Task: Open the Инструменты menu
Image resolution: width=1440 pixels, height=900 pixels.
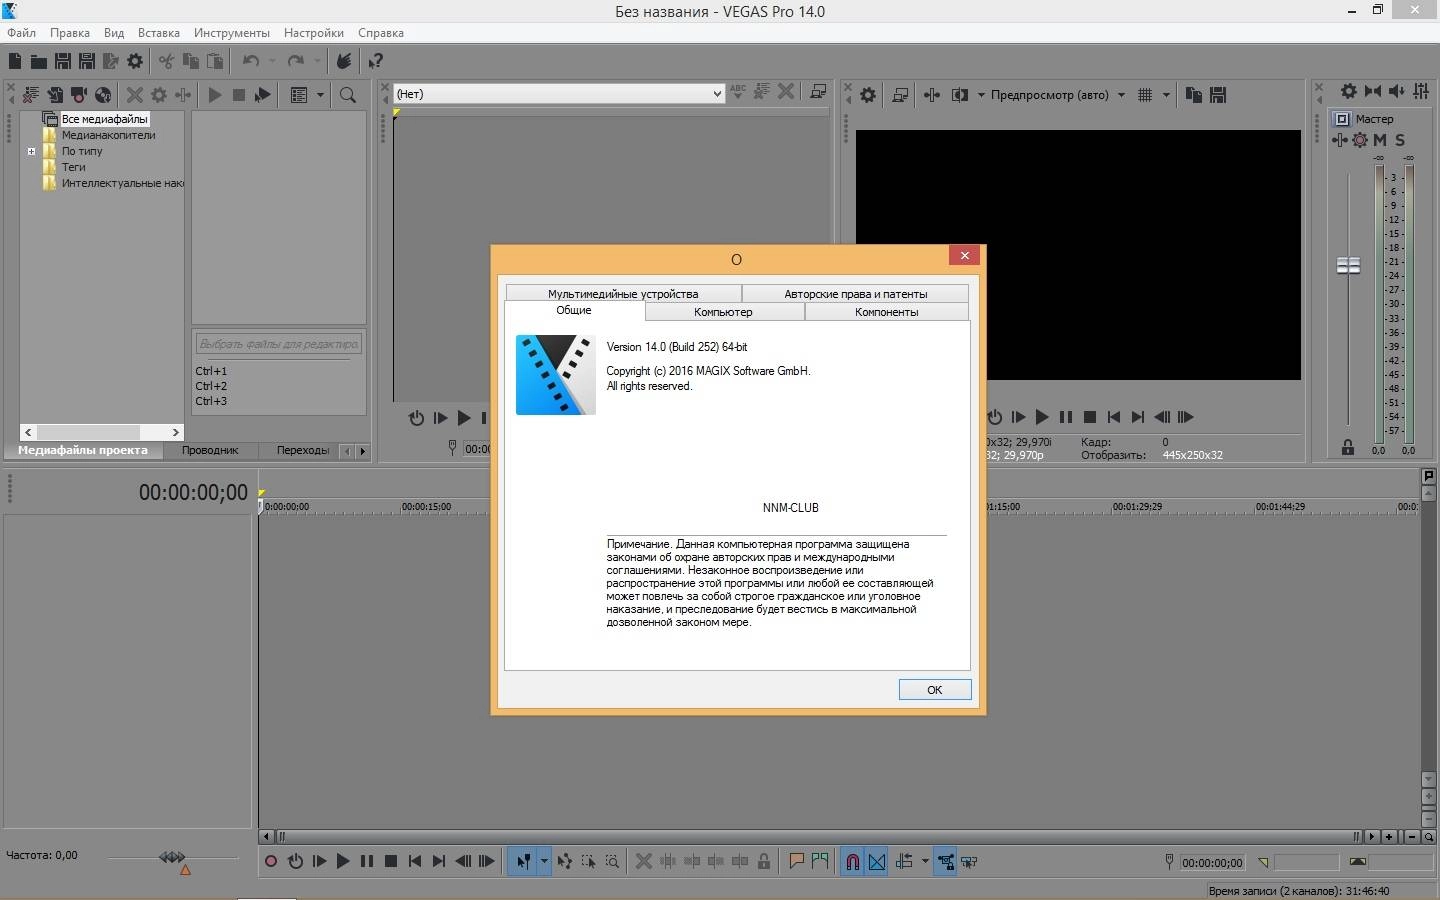Action: click(231, 32)
